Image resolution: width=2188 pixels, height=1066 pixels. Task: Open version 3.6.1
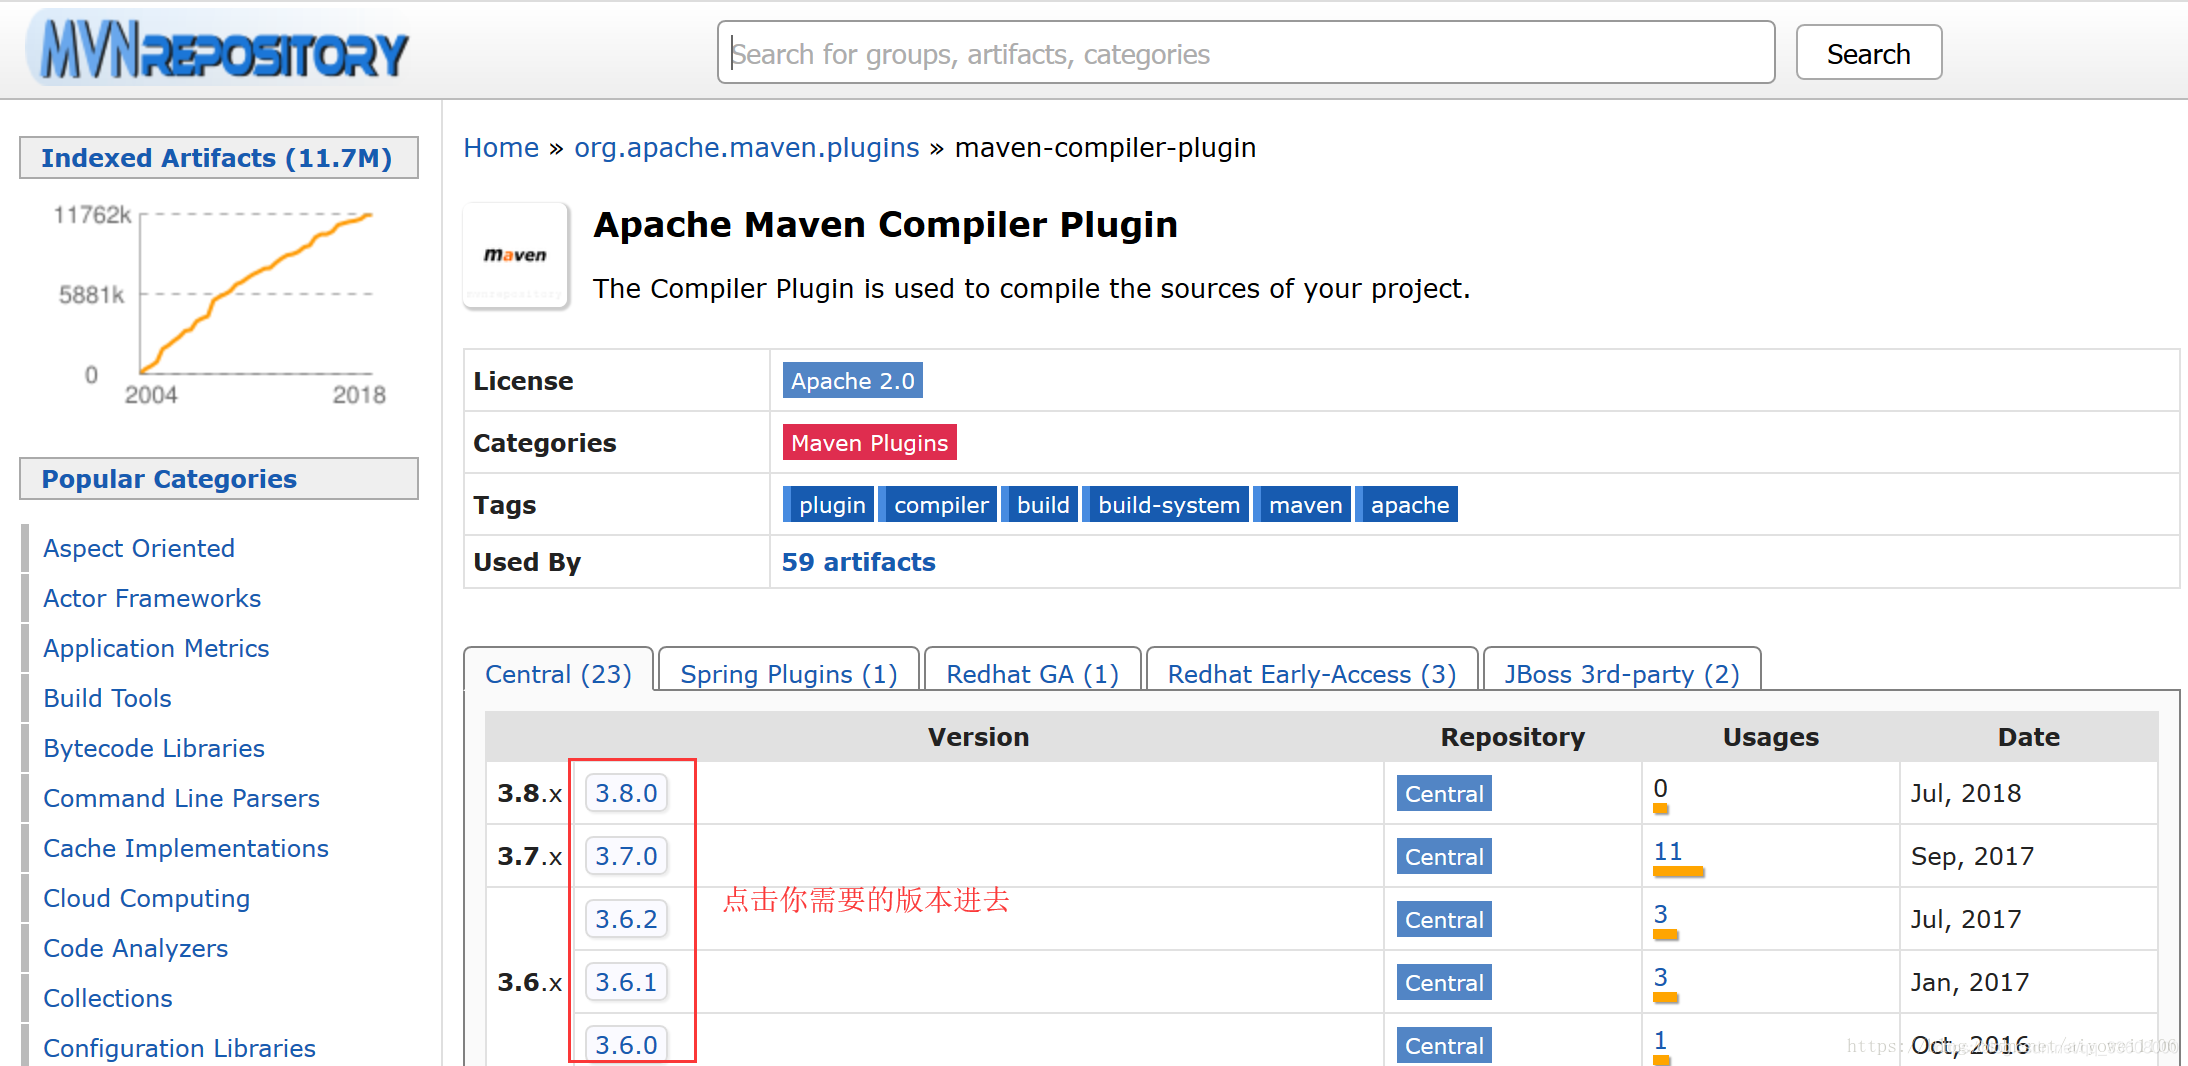pyautogui.click(x=626, y=982)
